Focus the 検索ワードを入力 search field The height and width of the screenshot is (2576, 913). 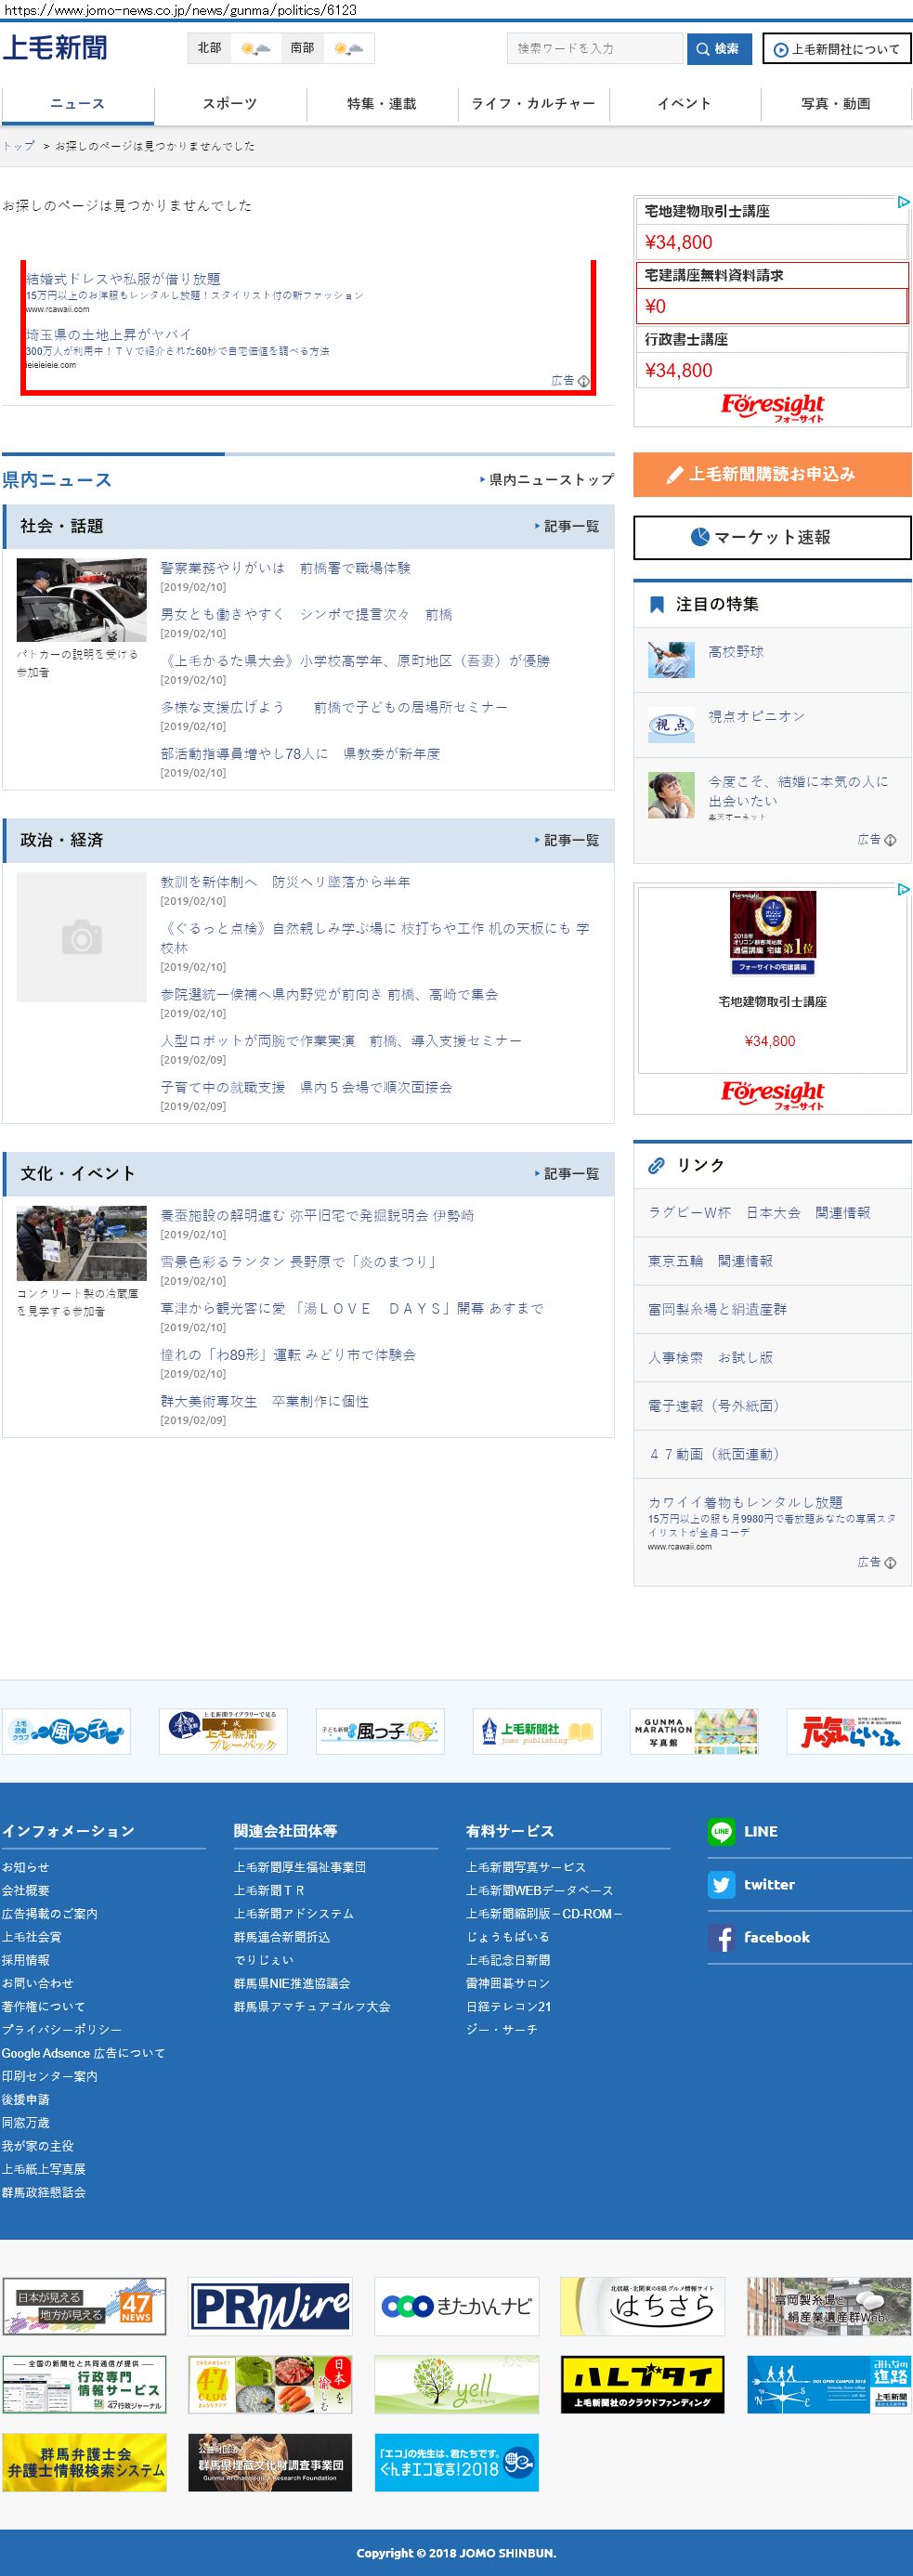point(595,48)
